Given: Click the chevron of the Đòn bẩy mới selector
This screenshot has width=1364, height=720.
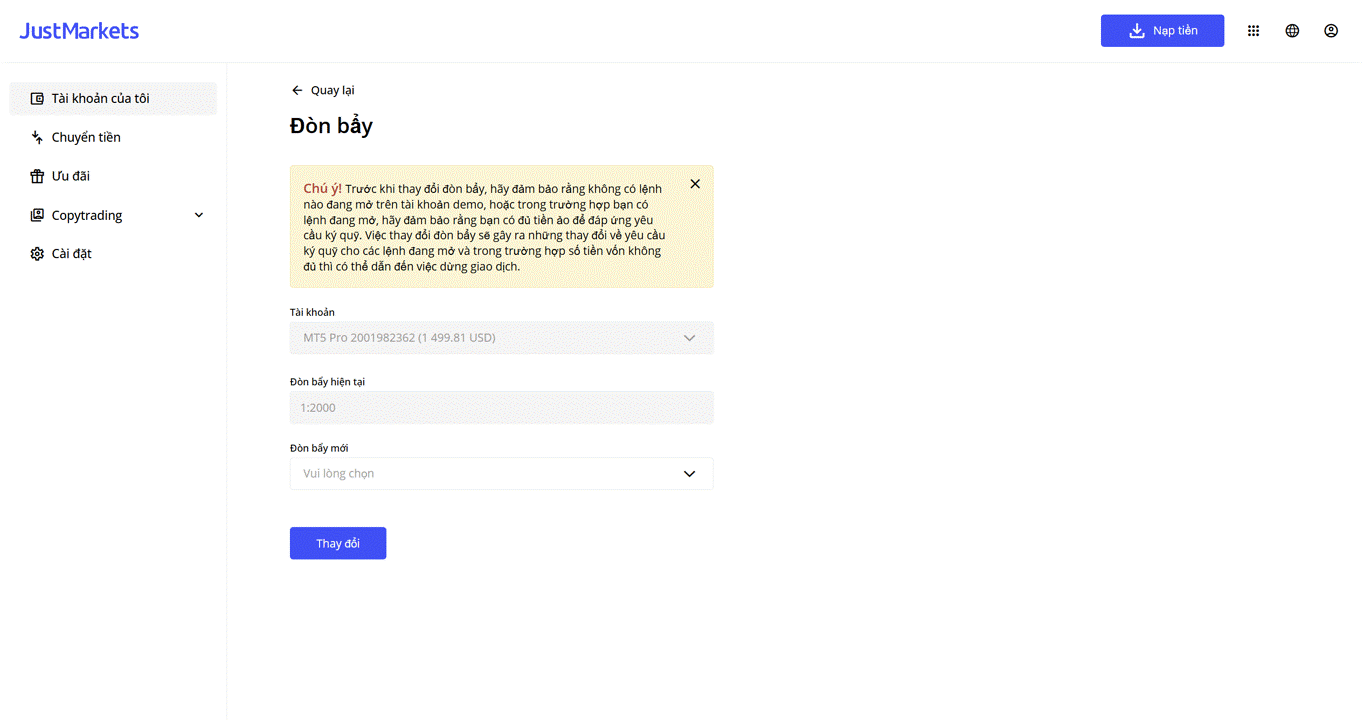Looking at the screenshot, I should click(x=689, y=474).
